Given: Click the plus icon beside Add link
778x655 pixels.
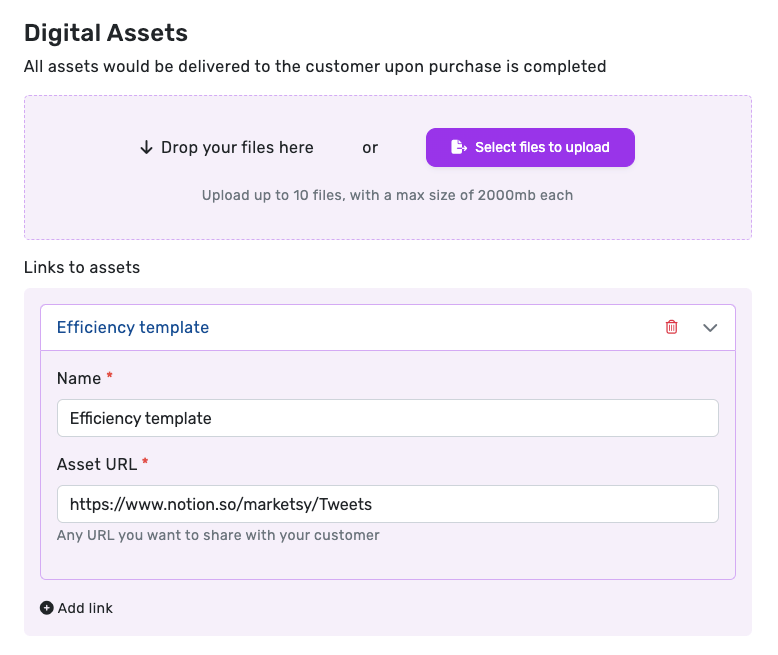Looking at the screenshot, I should (x=47, y=608).
